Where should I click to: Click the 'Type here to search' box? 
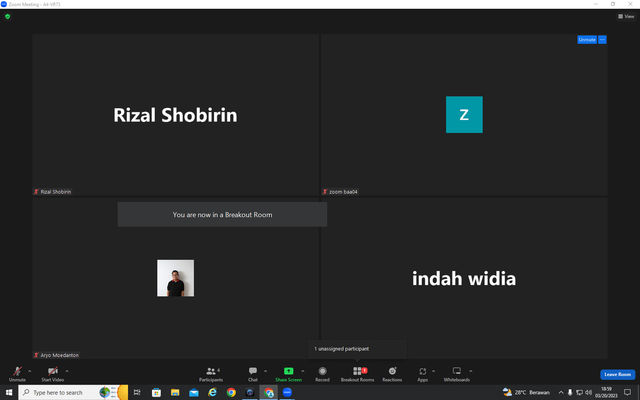coord(73,392)
